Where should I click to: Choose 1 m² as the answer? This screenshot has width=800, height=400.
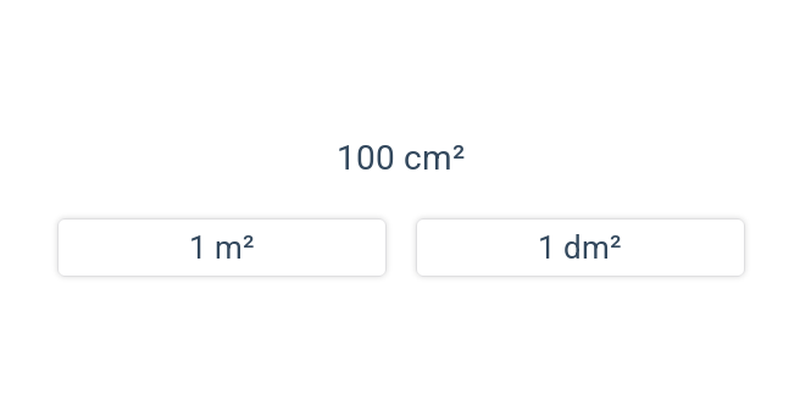[x=222, y=247]
